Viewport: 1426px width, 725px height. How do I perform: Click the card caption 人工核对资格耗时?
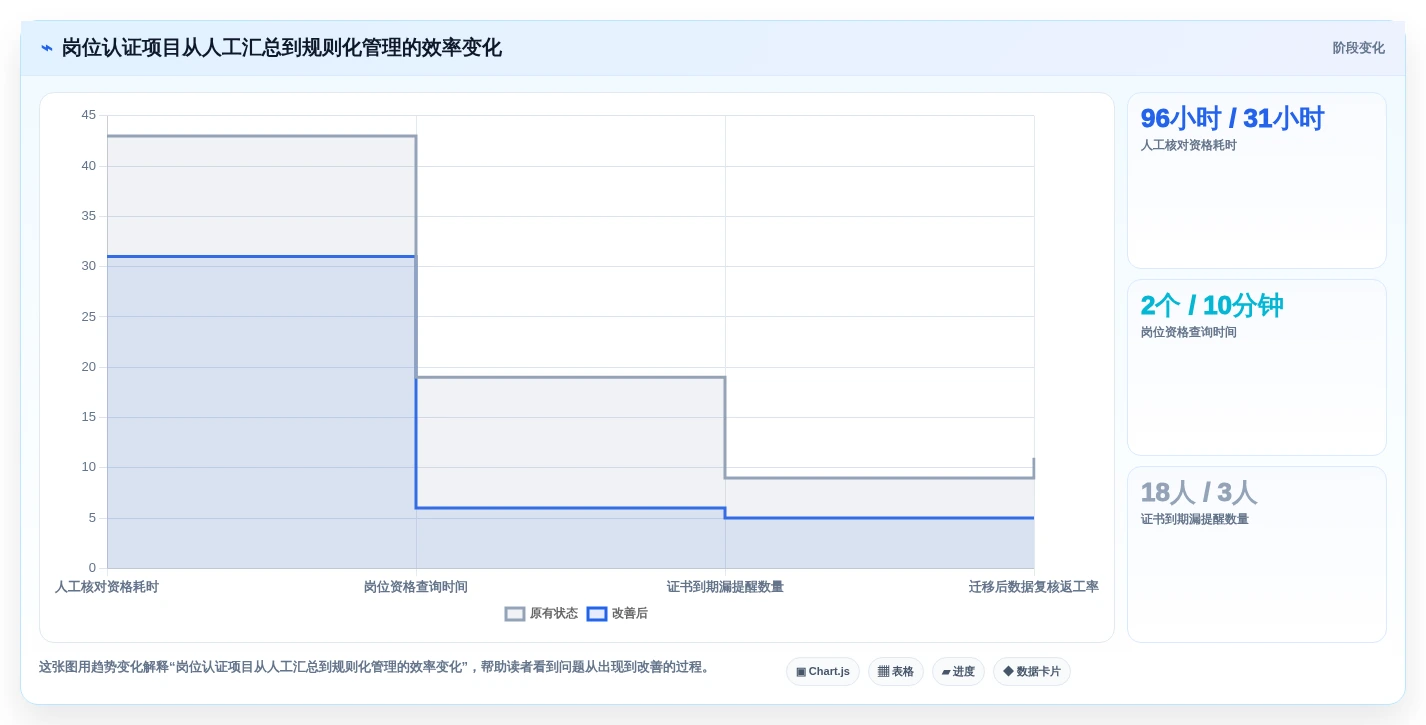(x=1189, y=145)
